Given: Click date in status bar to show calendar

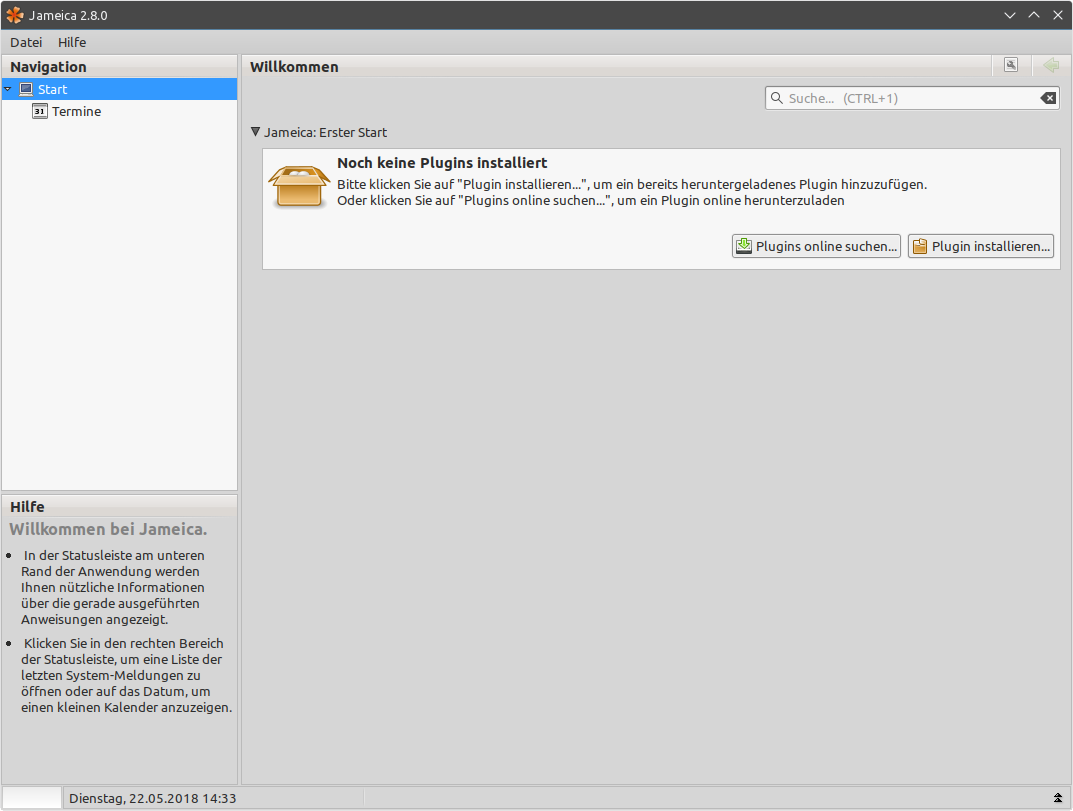Looking at the screenshot, I should click(x=152, y=798).
